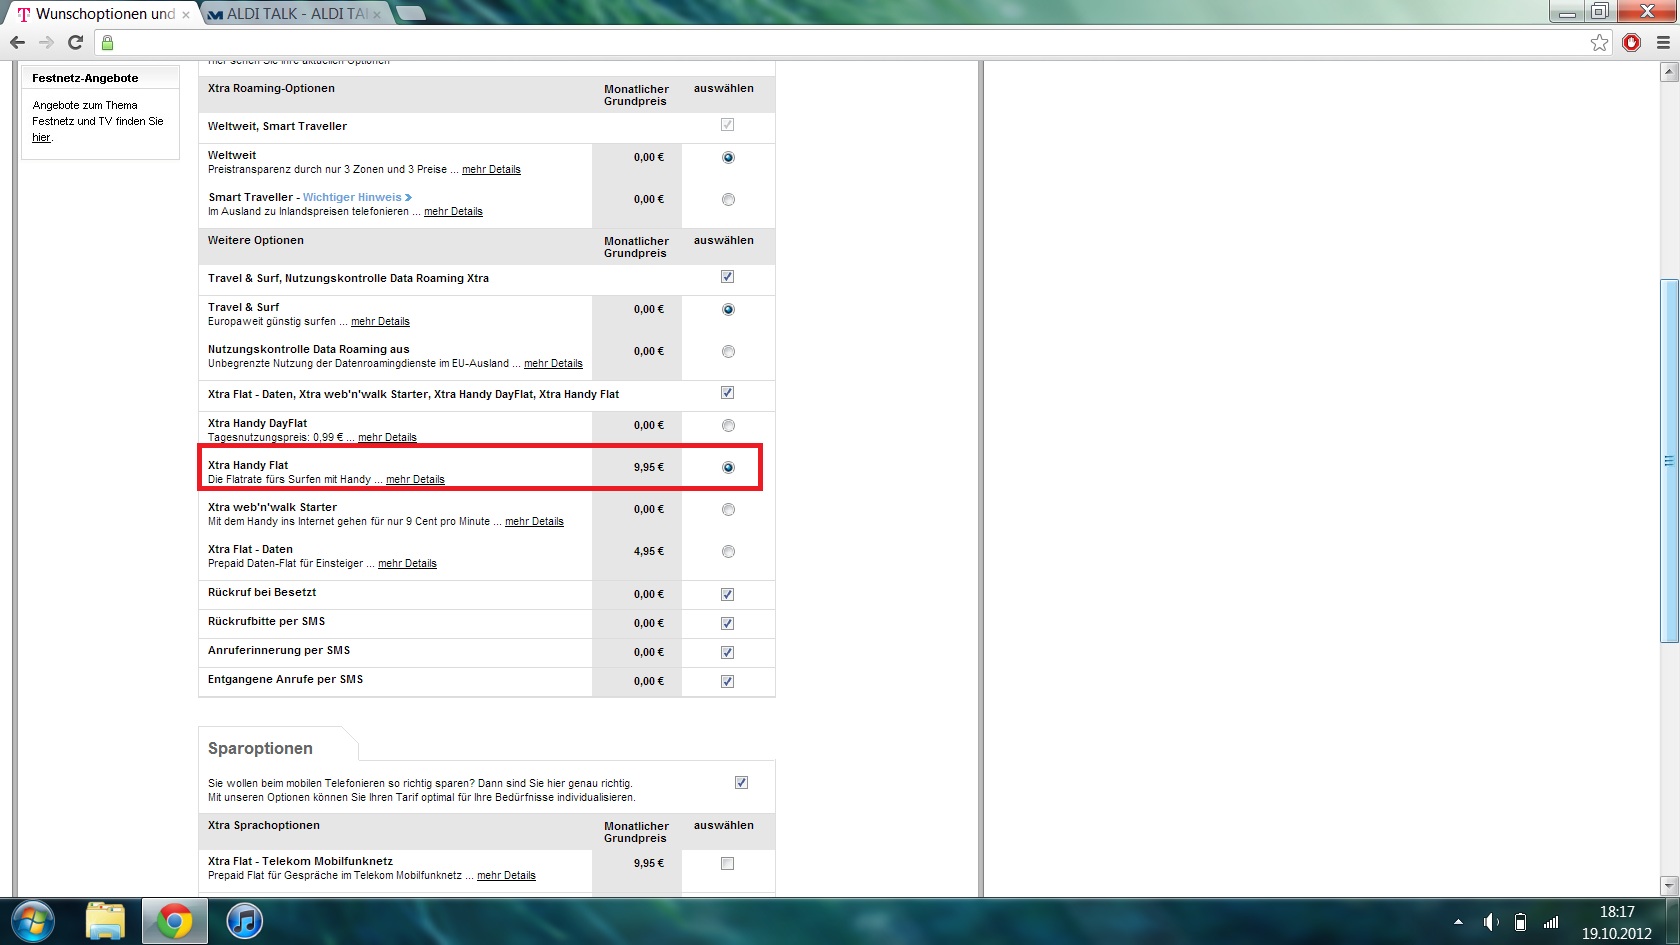Image resolution: width=1680 pixels, height=945 pixels.
Task: Open the red extension icon in toolbar
Action: coord(1631,42)
